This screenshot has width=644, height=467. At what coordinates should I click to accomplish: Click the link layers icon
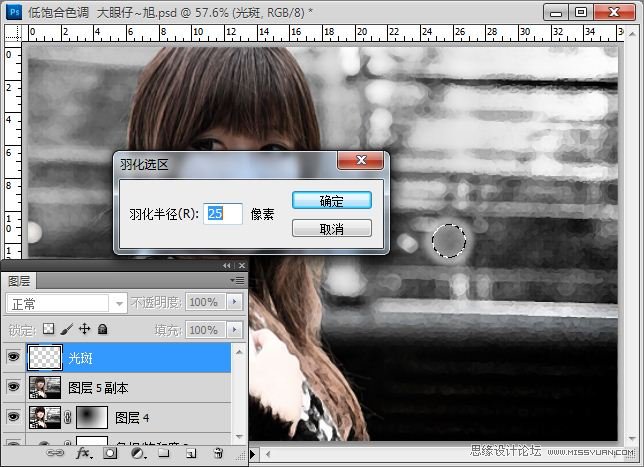click(x=55, y=453)
